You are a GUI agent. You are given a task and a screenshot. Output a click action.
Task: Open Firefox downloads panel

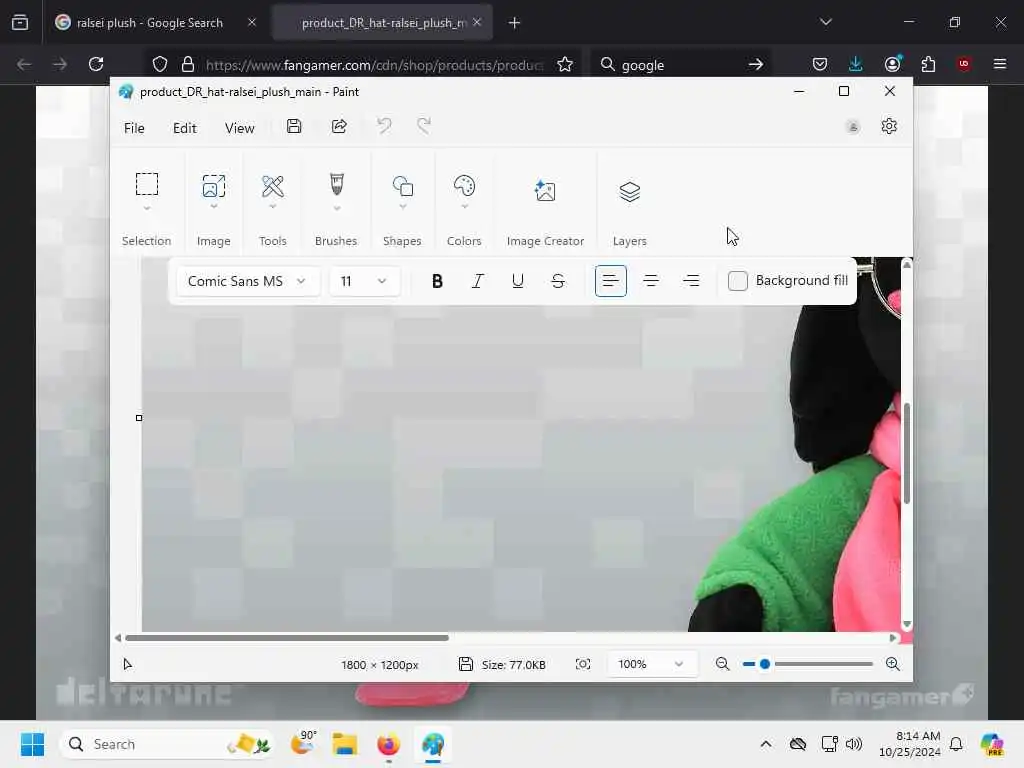coord(856,64)
